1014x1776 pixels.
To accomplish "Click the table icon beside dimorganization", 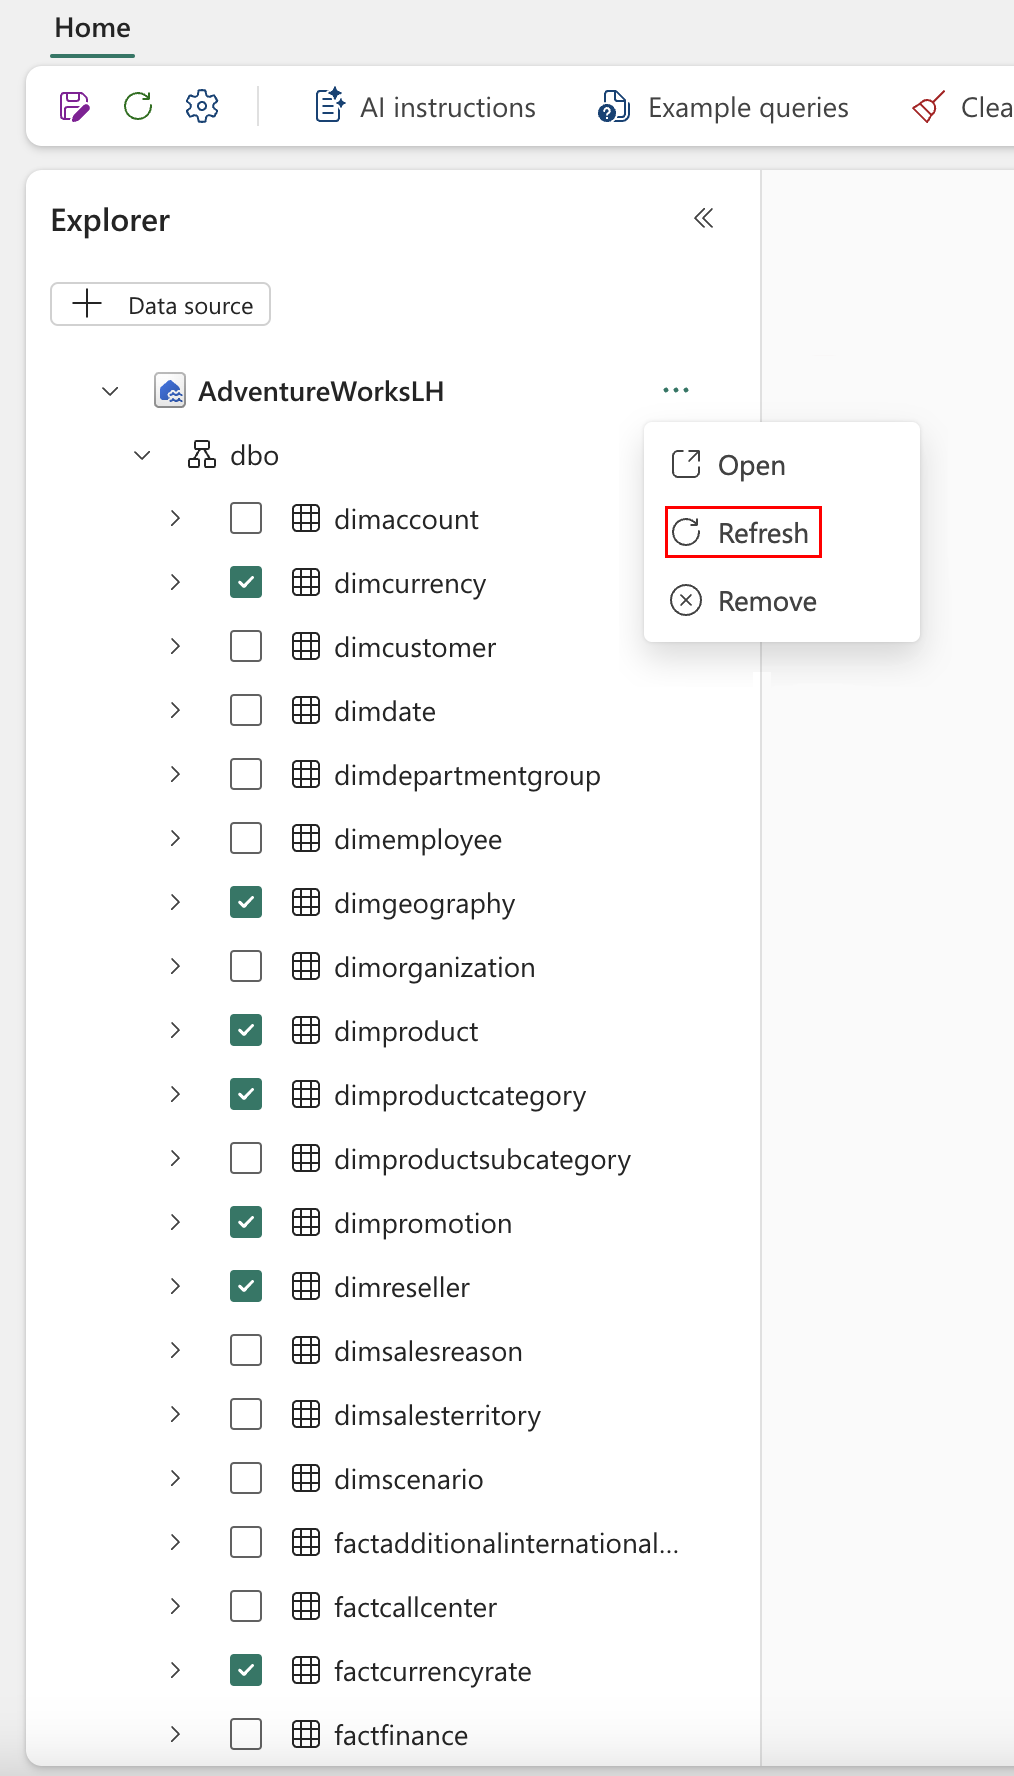I will (306, 967).
